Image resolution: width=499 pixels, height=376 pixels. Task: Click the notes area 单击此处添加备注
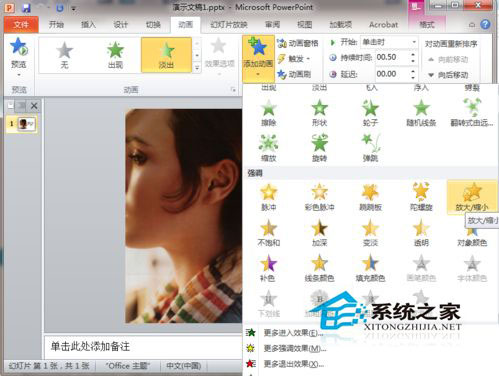point(90,346)
